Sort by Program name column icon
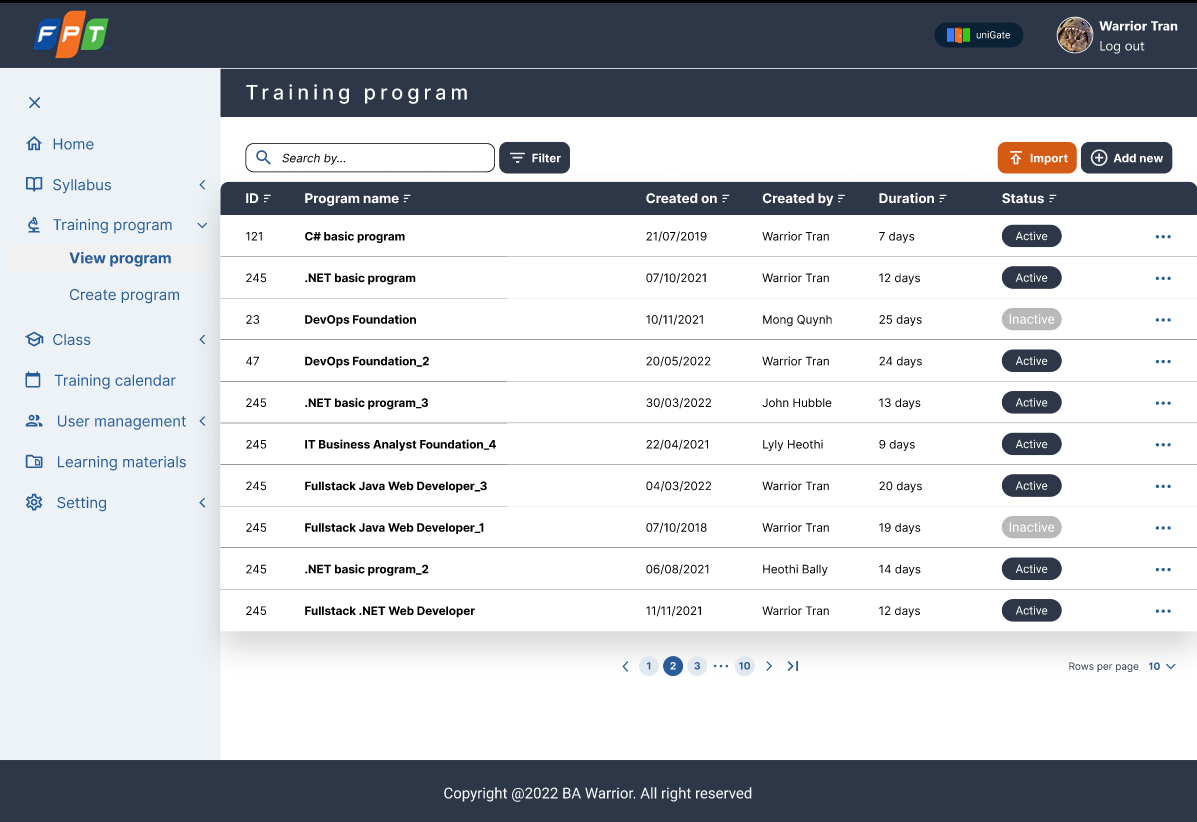 tap(407, 198)
